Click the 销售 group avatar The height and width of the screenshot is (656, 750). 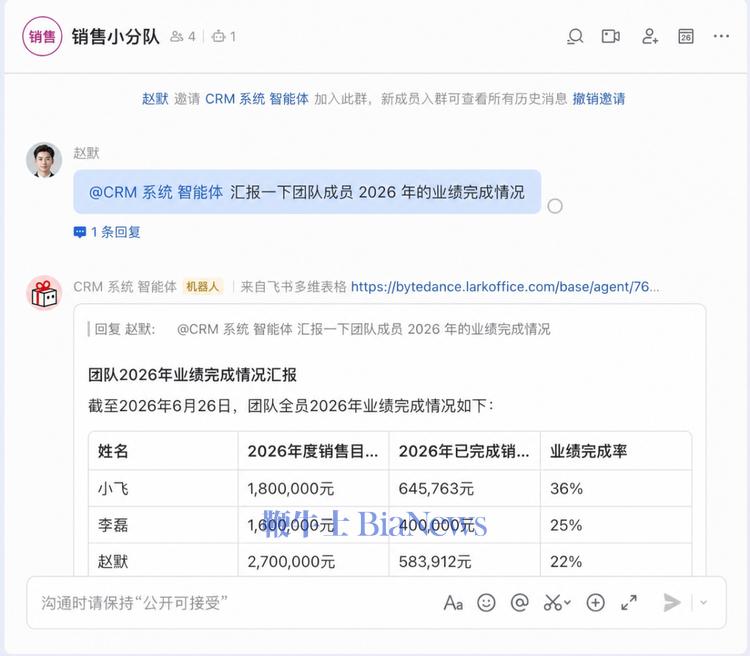(x=42, y=36)
